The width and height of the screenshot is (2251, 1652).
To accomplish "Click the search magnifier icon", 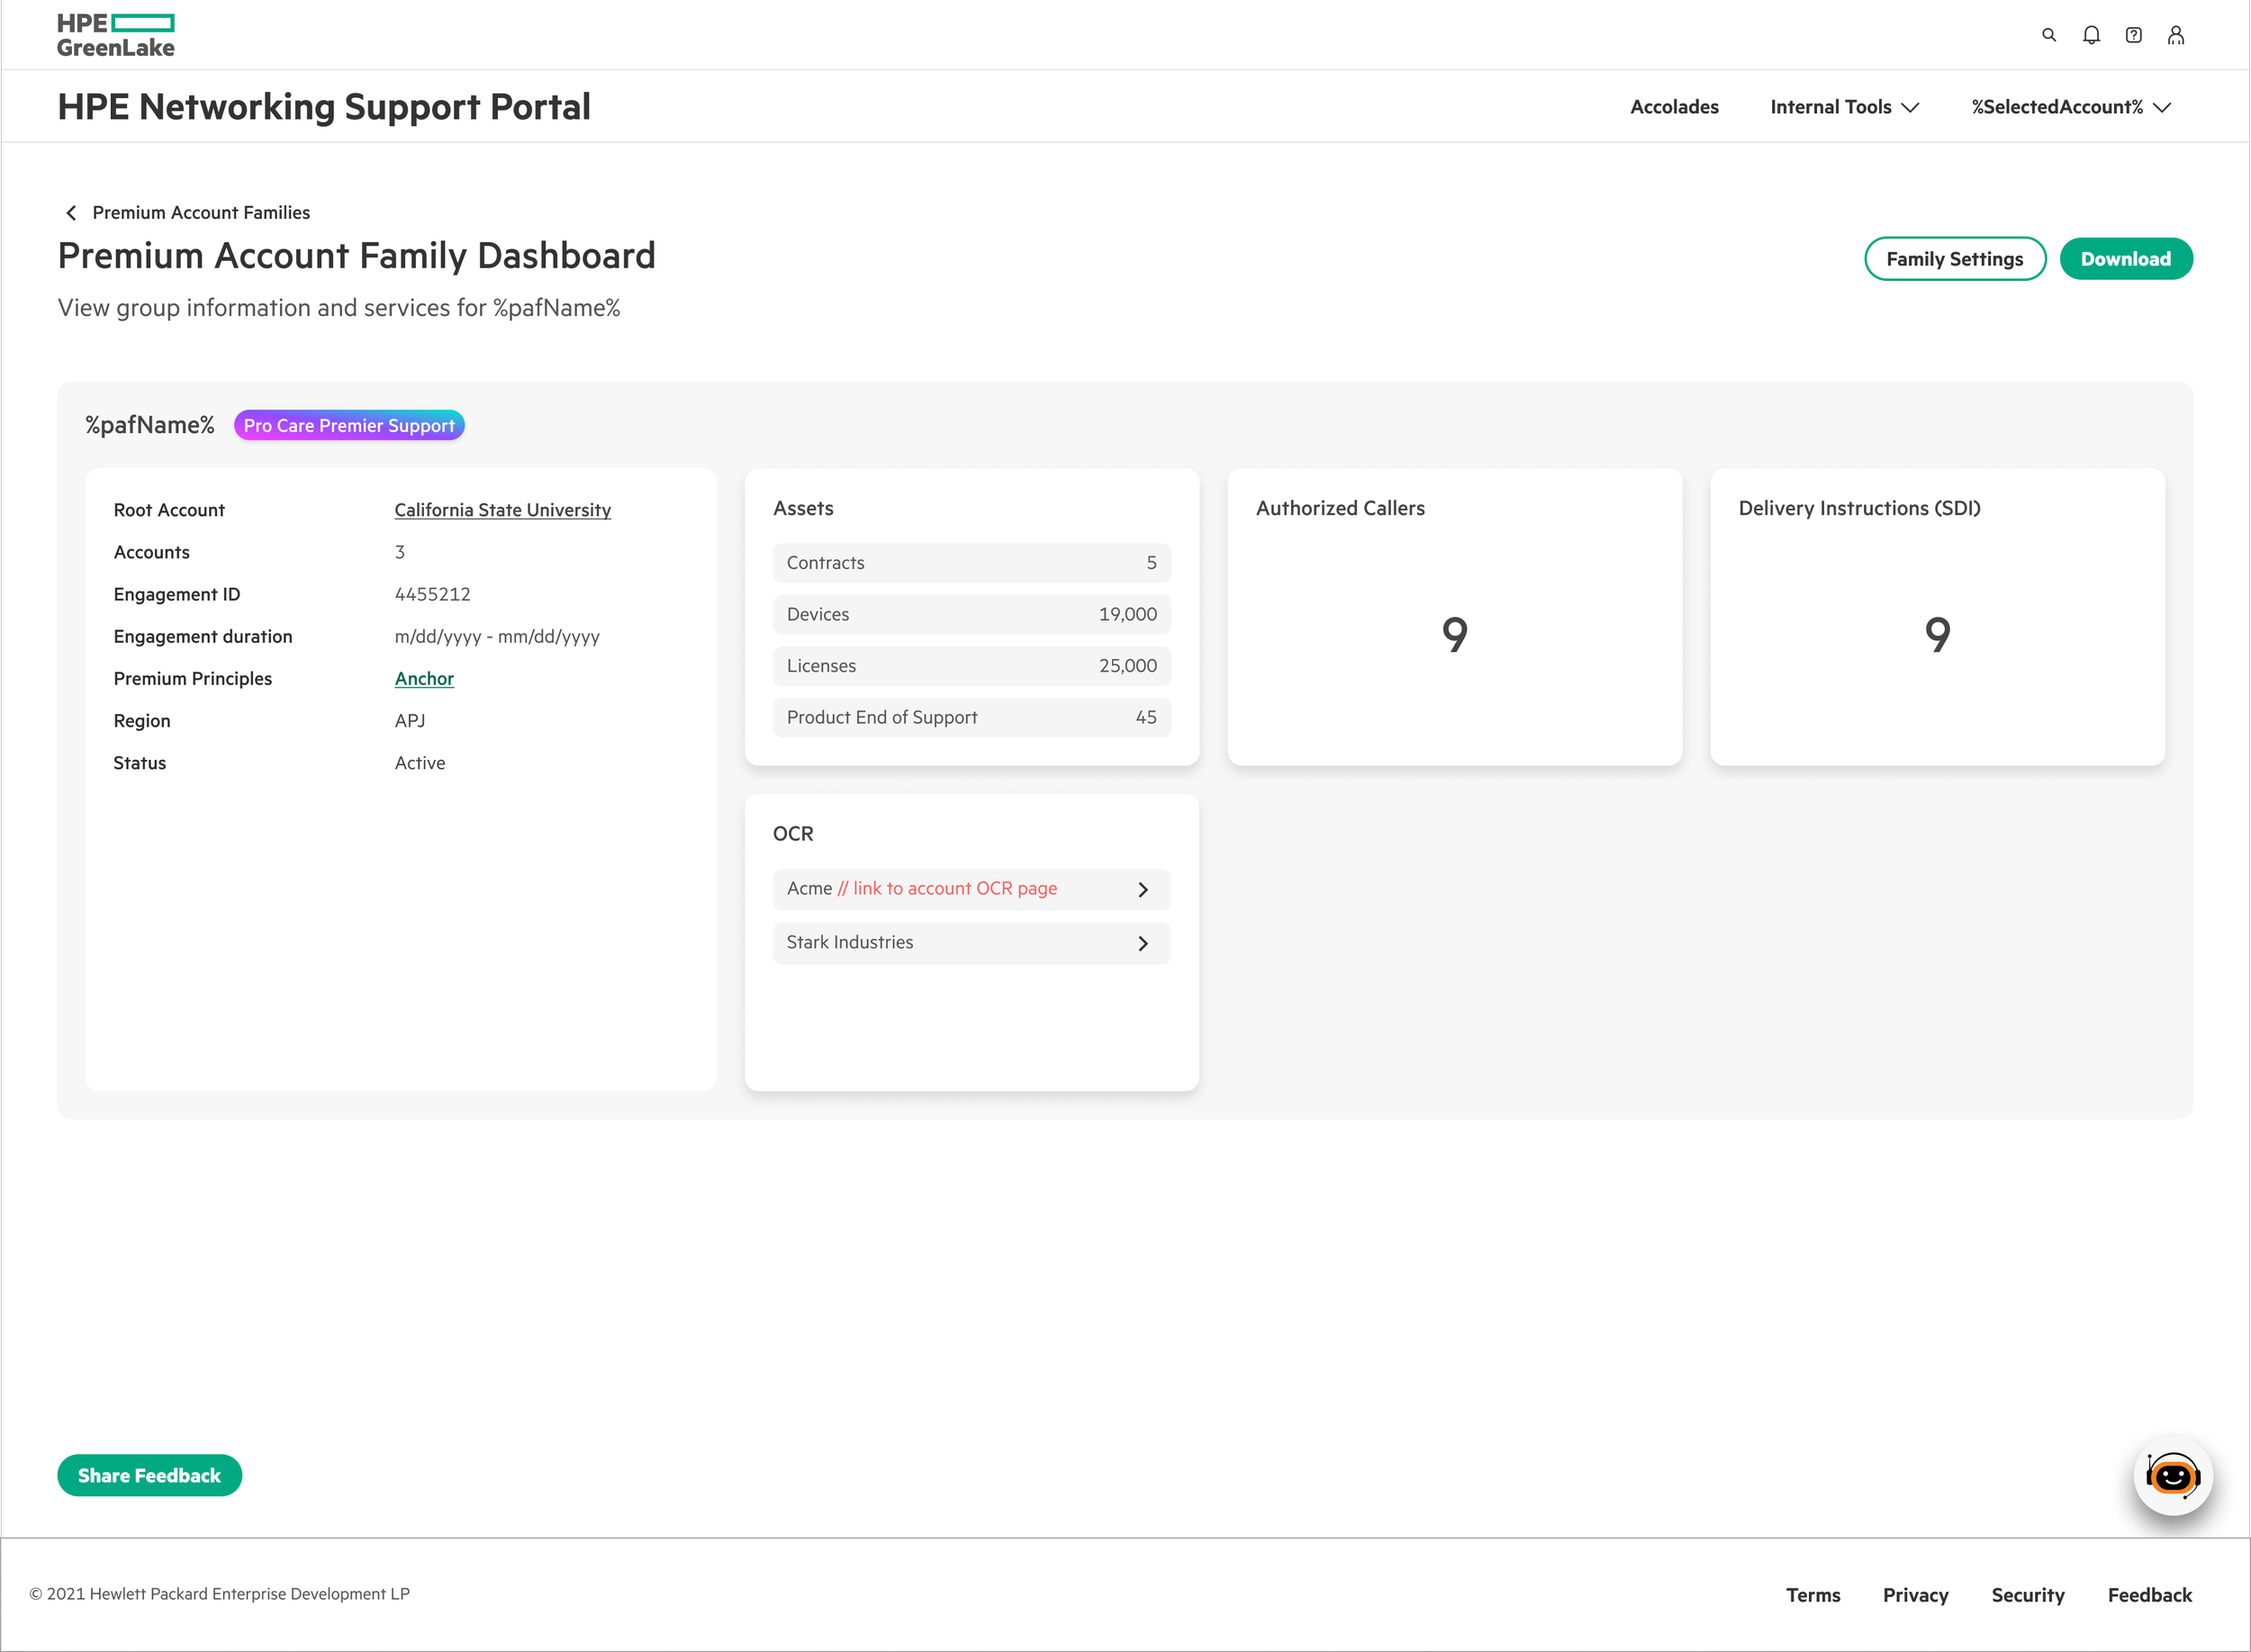I will tap(2048, 35).
